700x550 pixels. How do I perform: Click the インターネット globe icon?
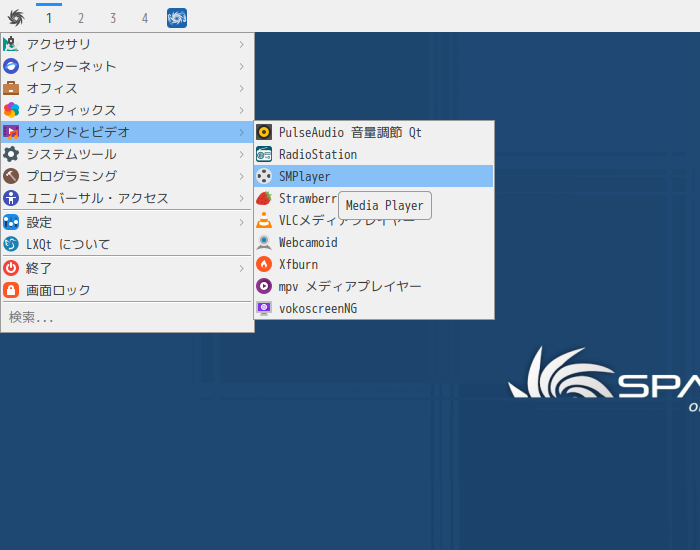[11, 66]
